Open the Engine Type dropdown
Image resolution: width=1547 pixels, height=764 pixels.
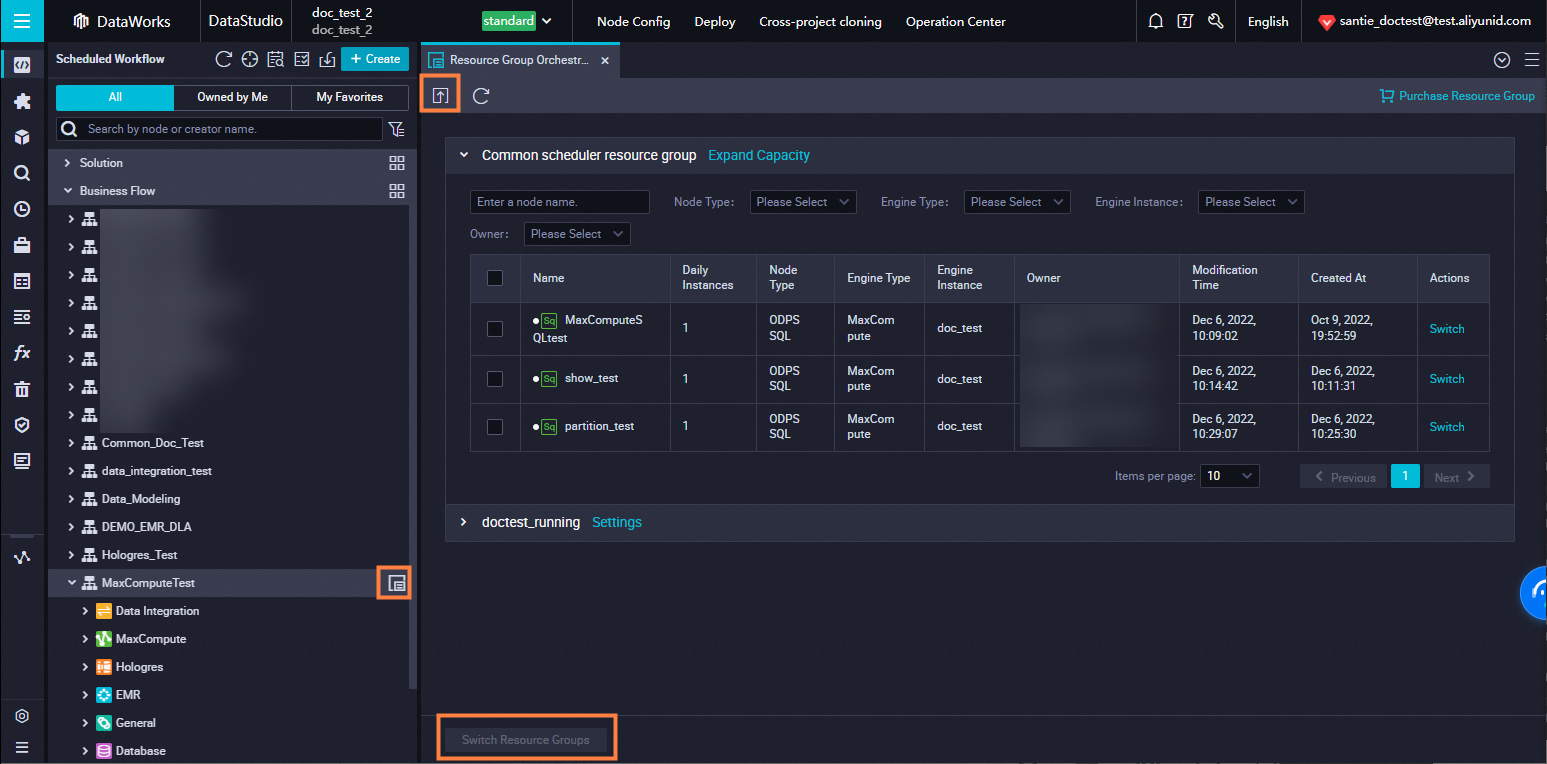[x=1017, y=202]
